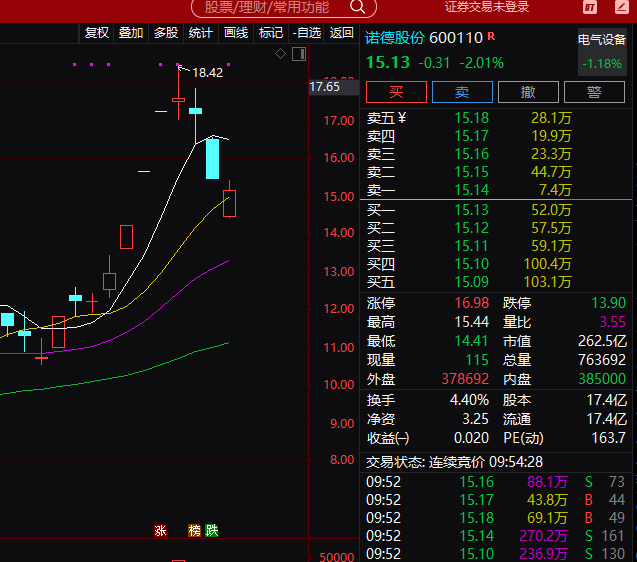The image size is (637, 562).
Task: Click the ¥ symbol beside 卖五
Action: tap(402, 118)
